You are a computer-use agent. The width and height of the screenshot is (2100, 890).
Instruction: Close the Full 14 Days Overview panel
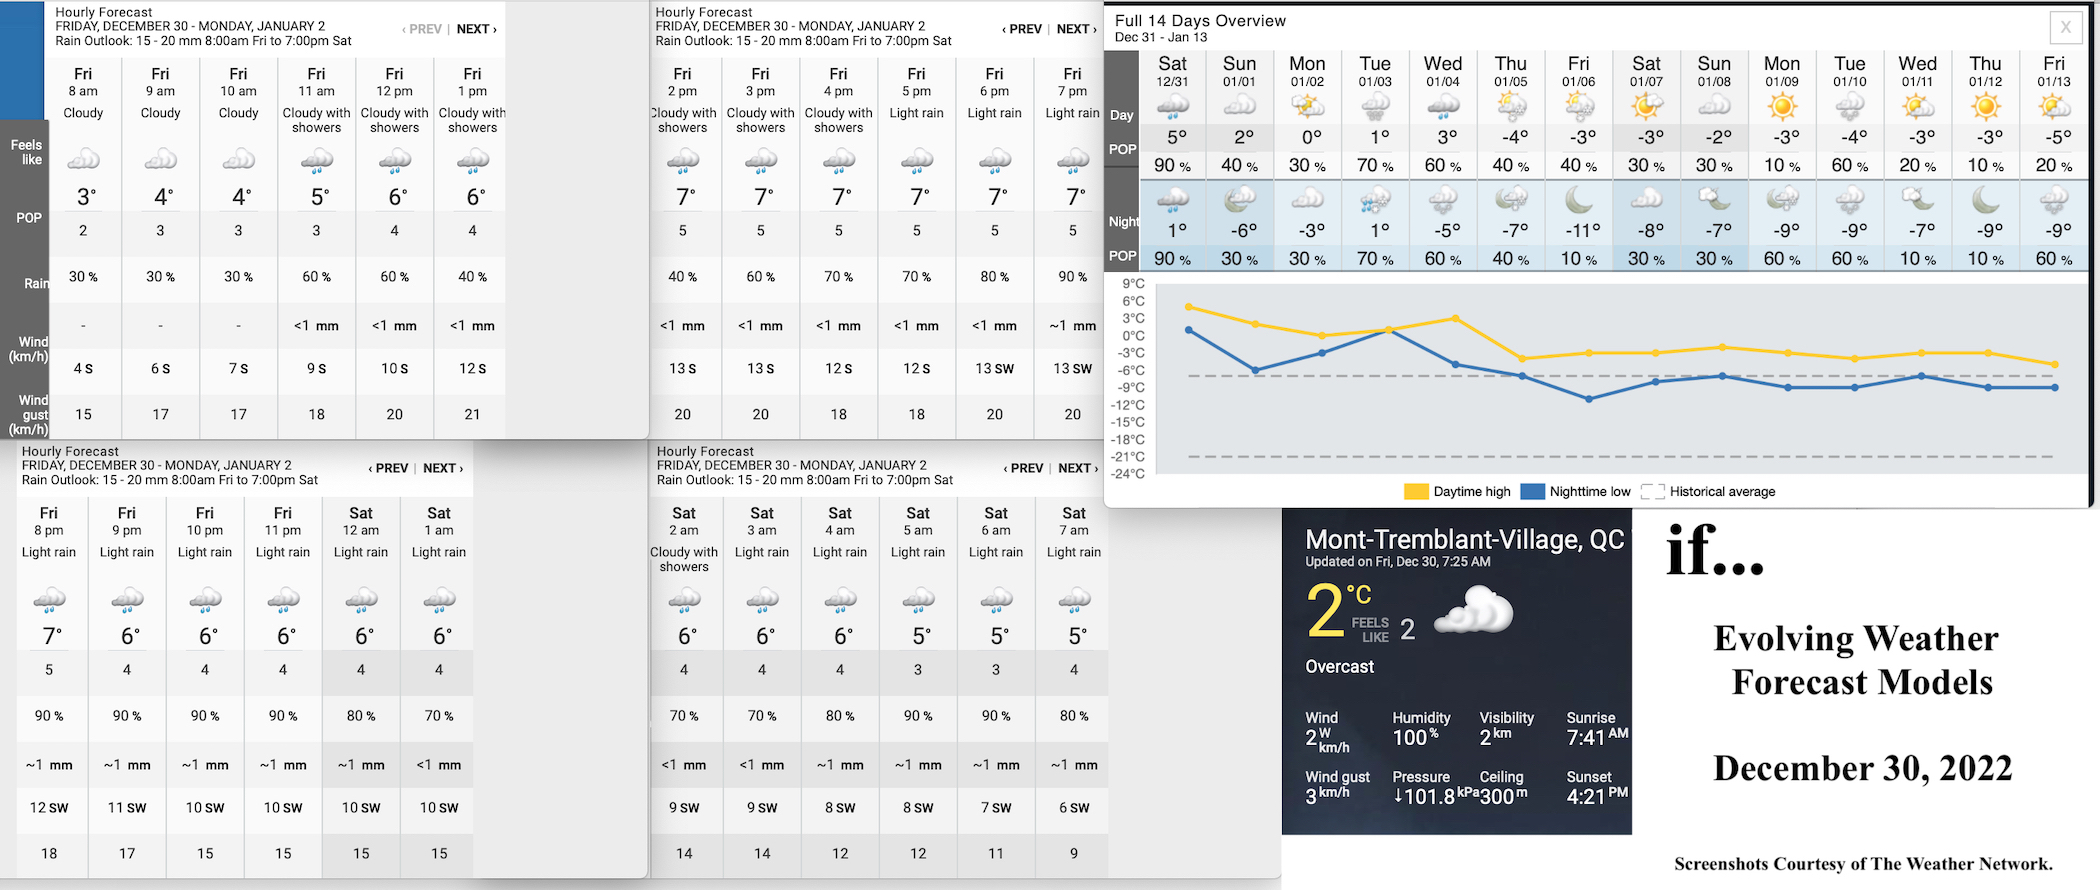click(x=2066, y=28)
